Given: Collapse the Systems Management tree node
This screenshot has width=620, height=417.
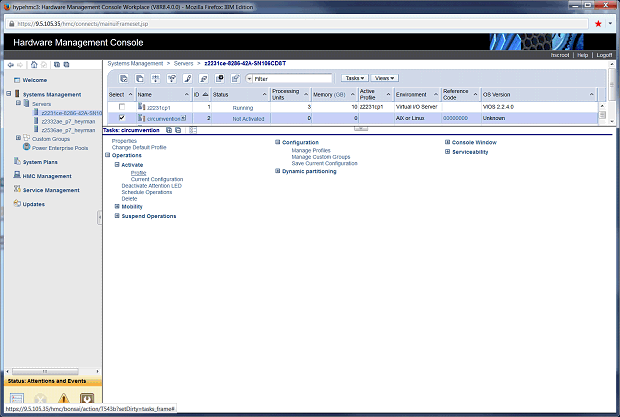Looking at the screenshot, I should pos(9,94).
